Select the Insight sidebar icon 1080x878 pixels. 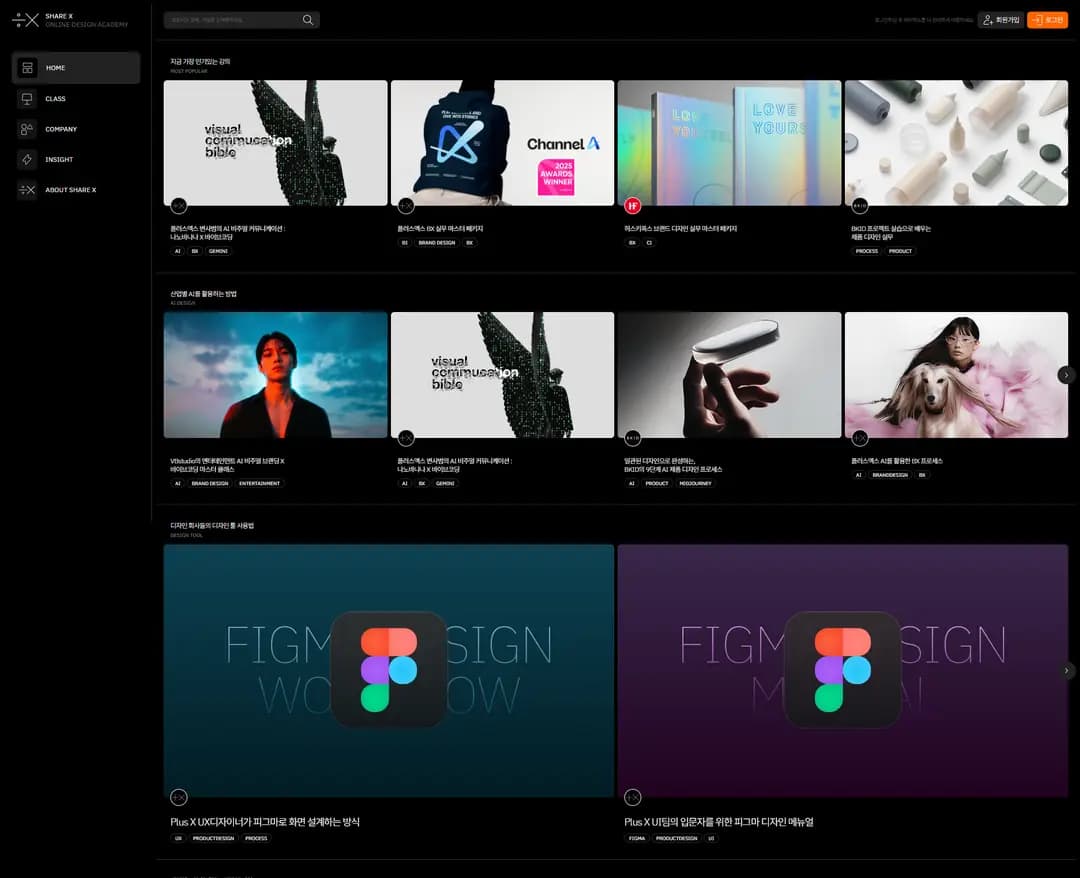point(28,159)
